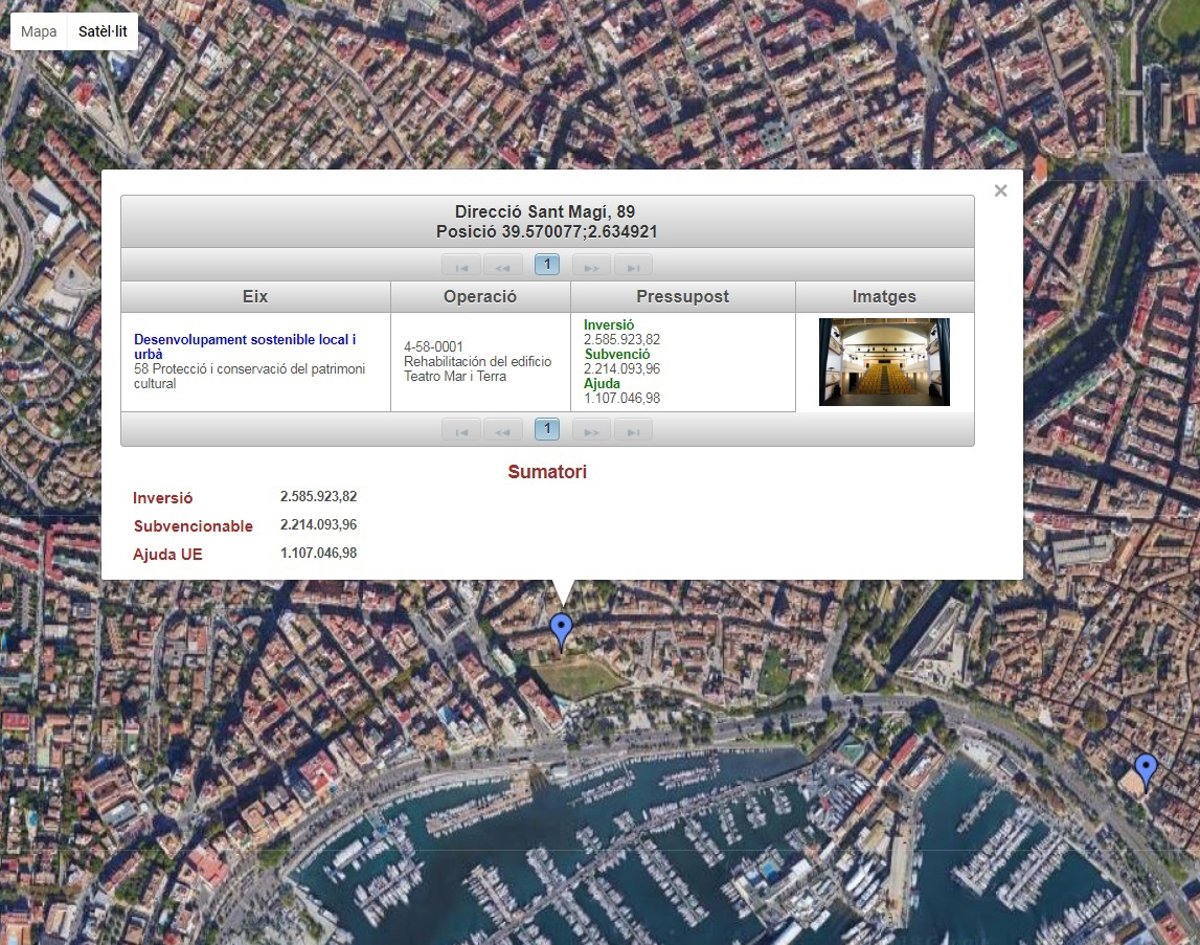Screen dimensions: 1200x945
Task: Click bottom paginator previous page icon
Action: [503, 431]
